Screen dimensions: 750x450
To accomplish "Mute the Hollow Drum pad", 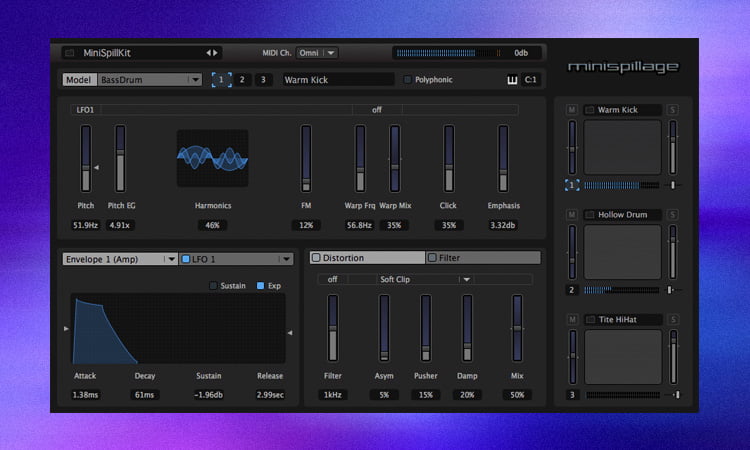I will [x=572, y=214].
